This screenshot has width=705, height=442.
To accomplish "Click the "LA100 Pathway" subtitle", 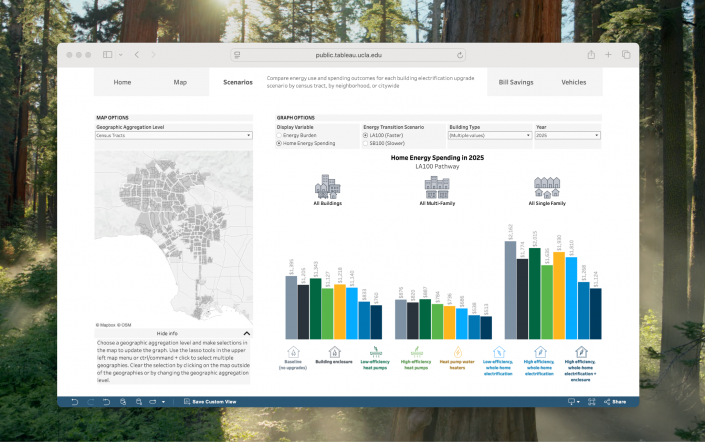I will coord(437,167).
